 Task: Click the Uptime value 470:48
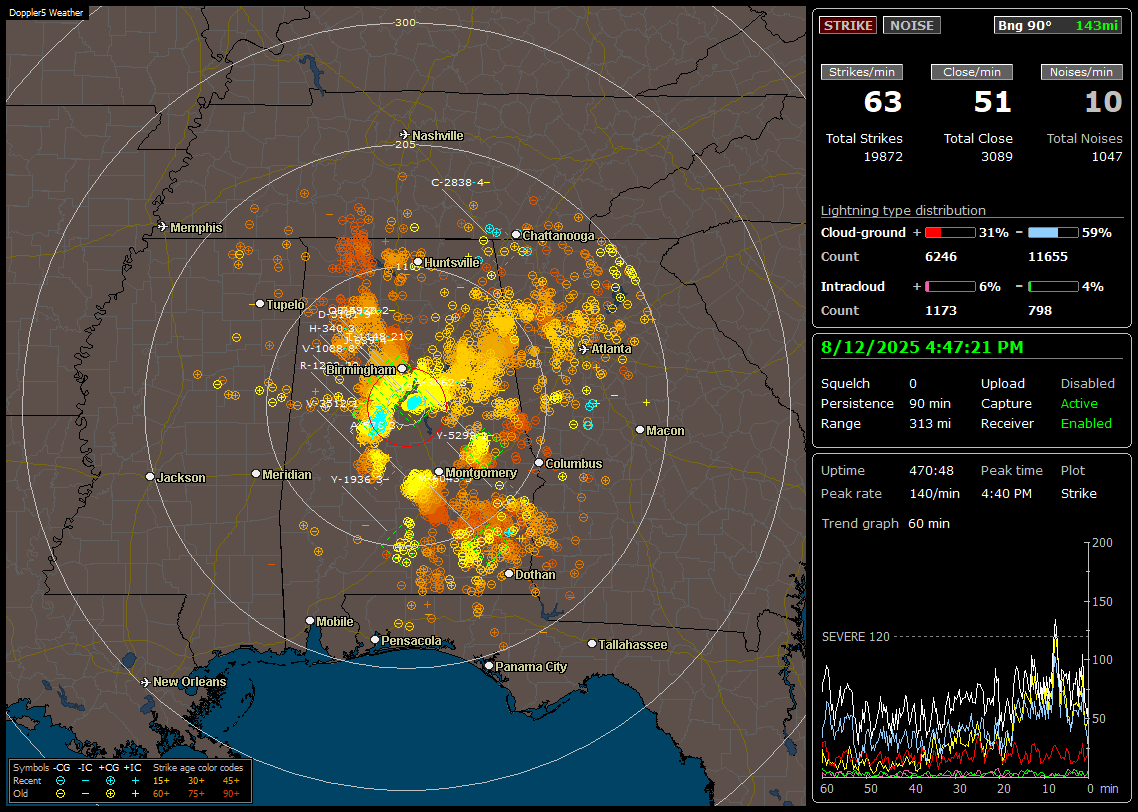pos(931,471)
